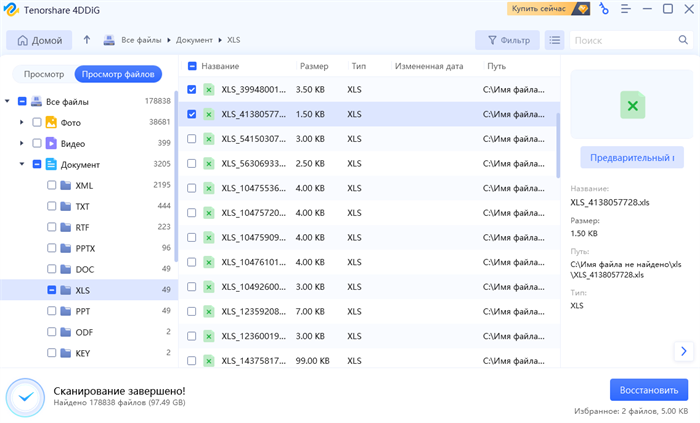Image resolution: width=700 pixels, height=423 pixels.
Task: Select the XLS_10492600 file row
Action: [x=369, y=287]
